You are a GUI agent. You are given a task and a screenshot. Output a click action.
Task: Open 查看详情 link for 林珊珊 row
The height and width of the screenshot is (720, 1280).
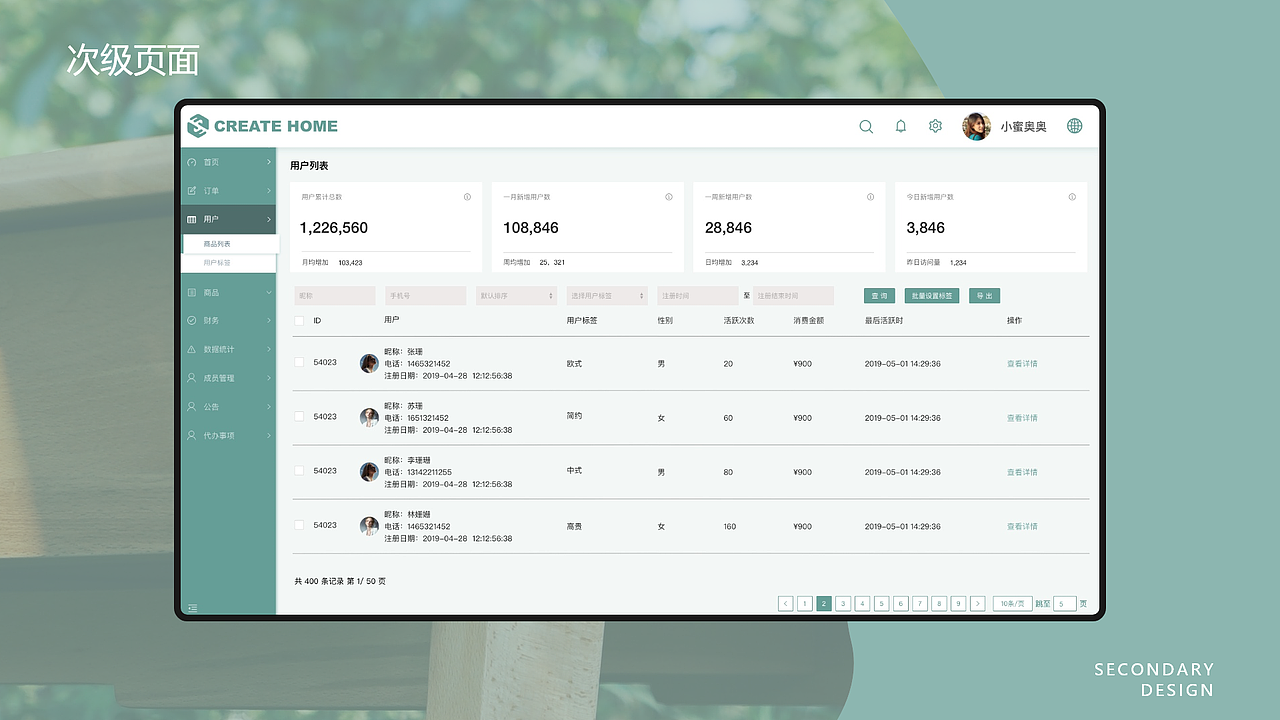click(1022, 526)
